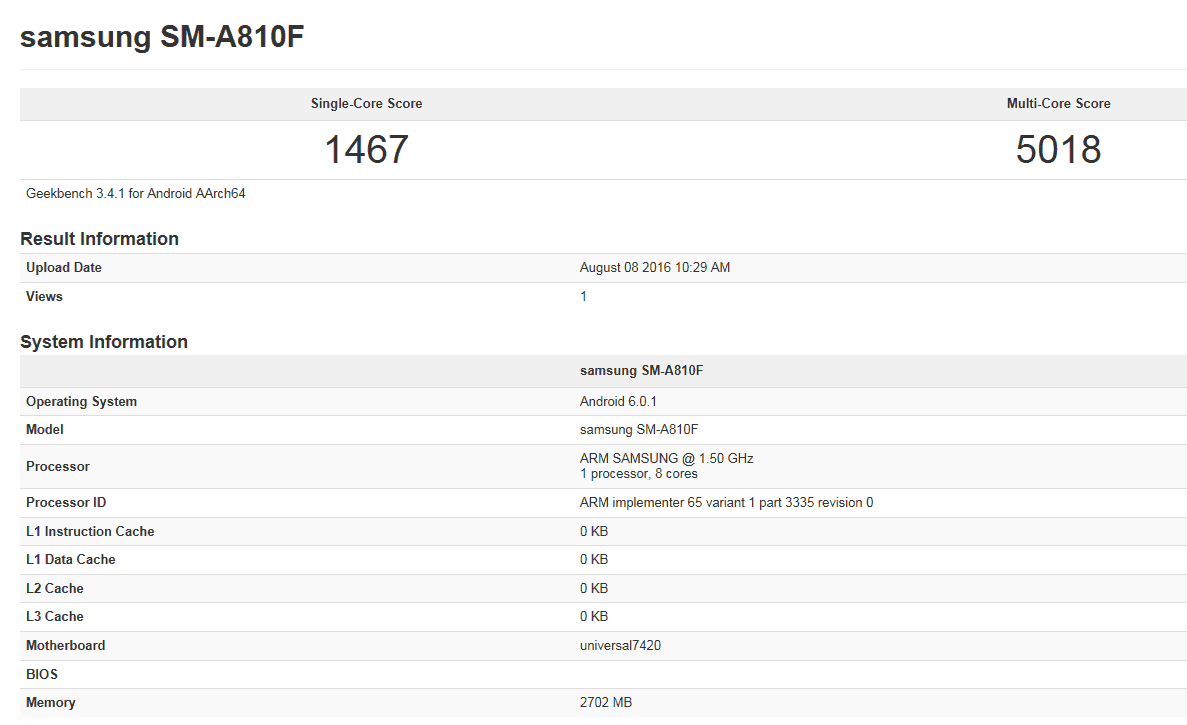Click the Multi-Core Score column header
The width and height of the screenshot is (1187, 725).
coord(1058,103)
